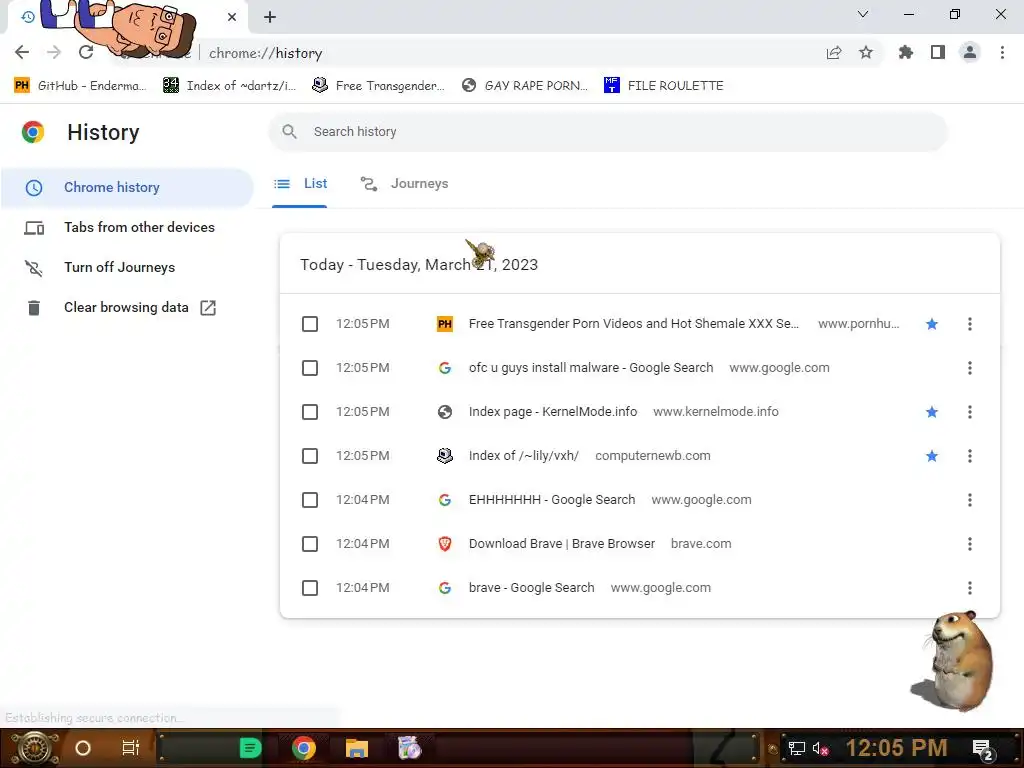The width and height of the screenshot is (1024, 768).
Task: Open the Windows Start button
Action: 35,748
